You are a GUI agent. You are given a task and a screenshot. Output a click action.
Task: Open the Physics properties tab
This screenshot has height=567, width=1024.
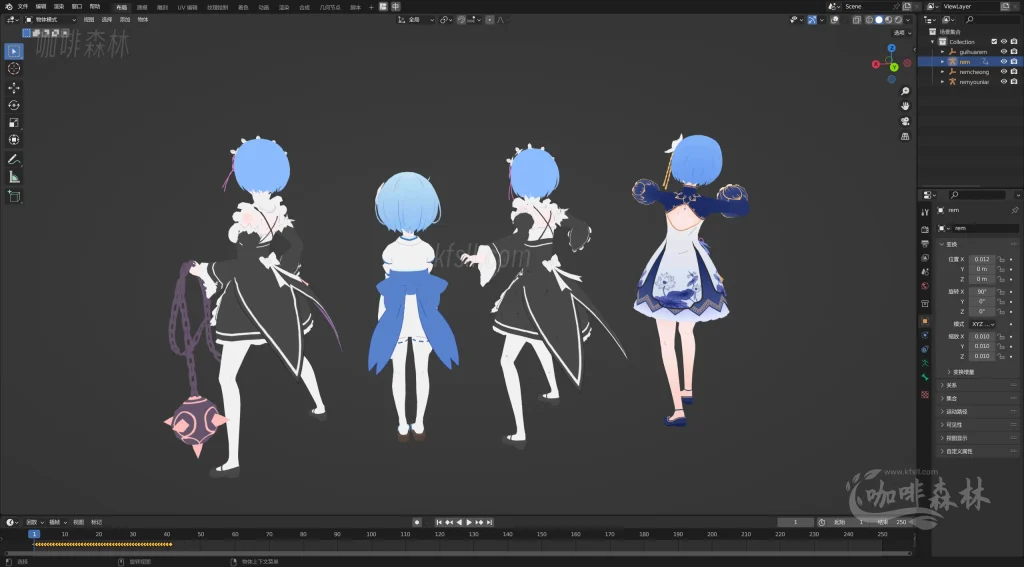925,335
